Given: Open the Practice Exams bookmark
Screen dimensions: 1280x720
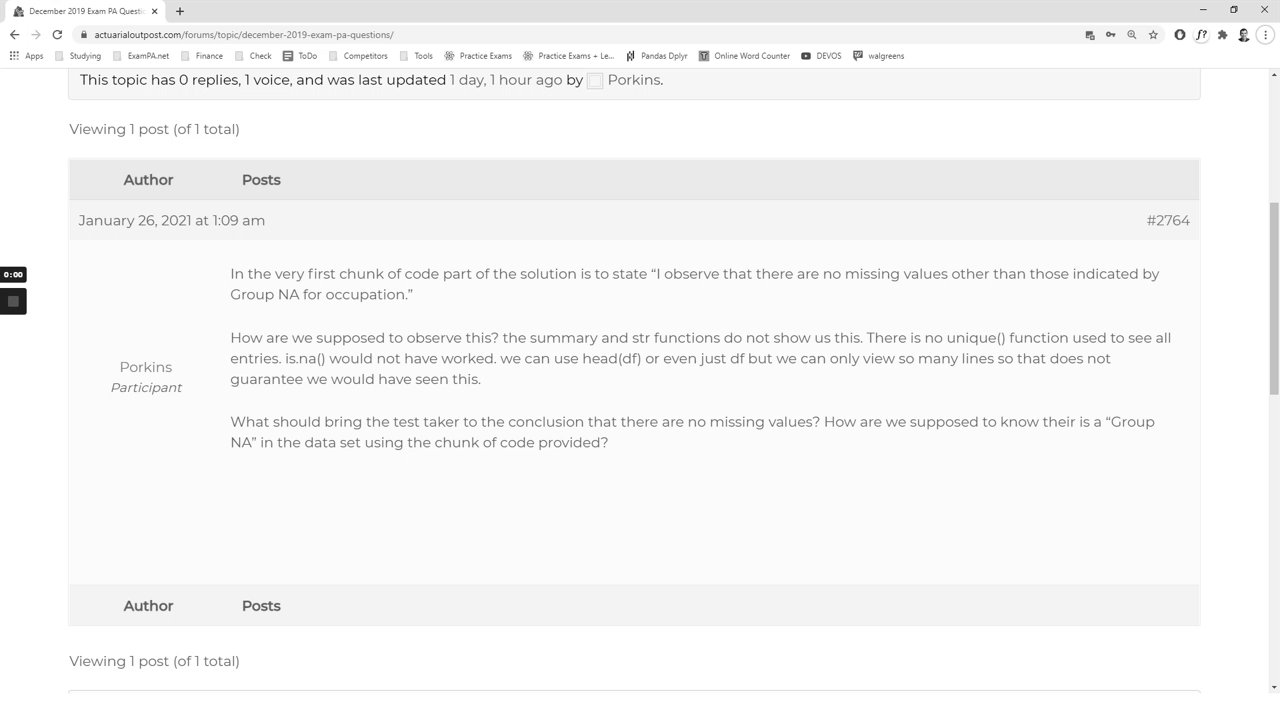Looking at the screenshot, I should pyautogui.click(x=478, y=56).
